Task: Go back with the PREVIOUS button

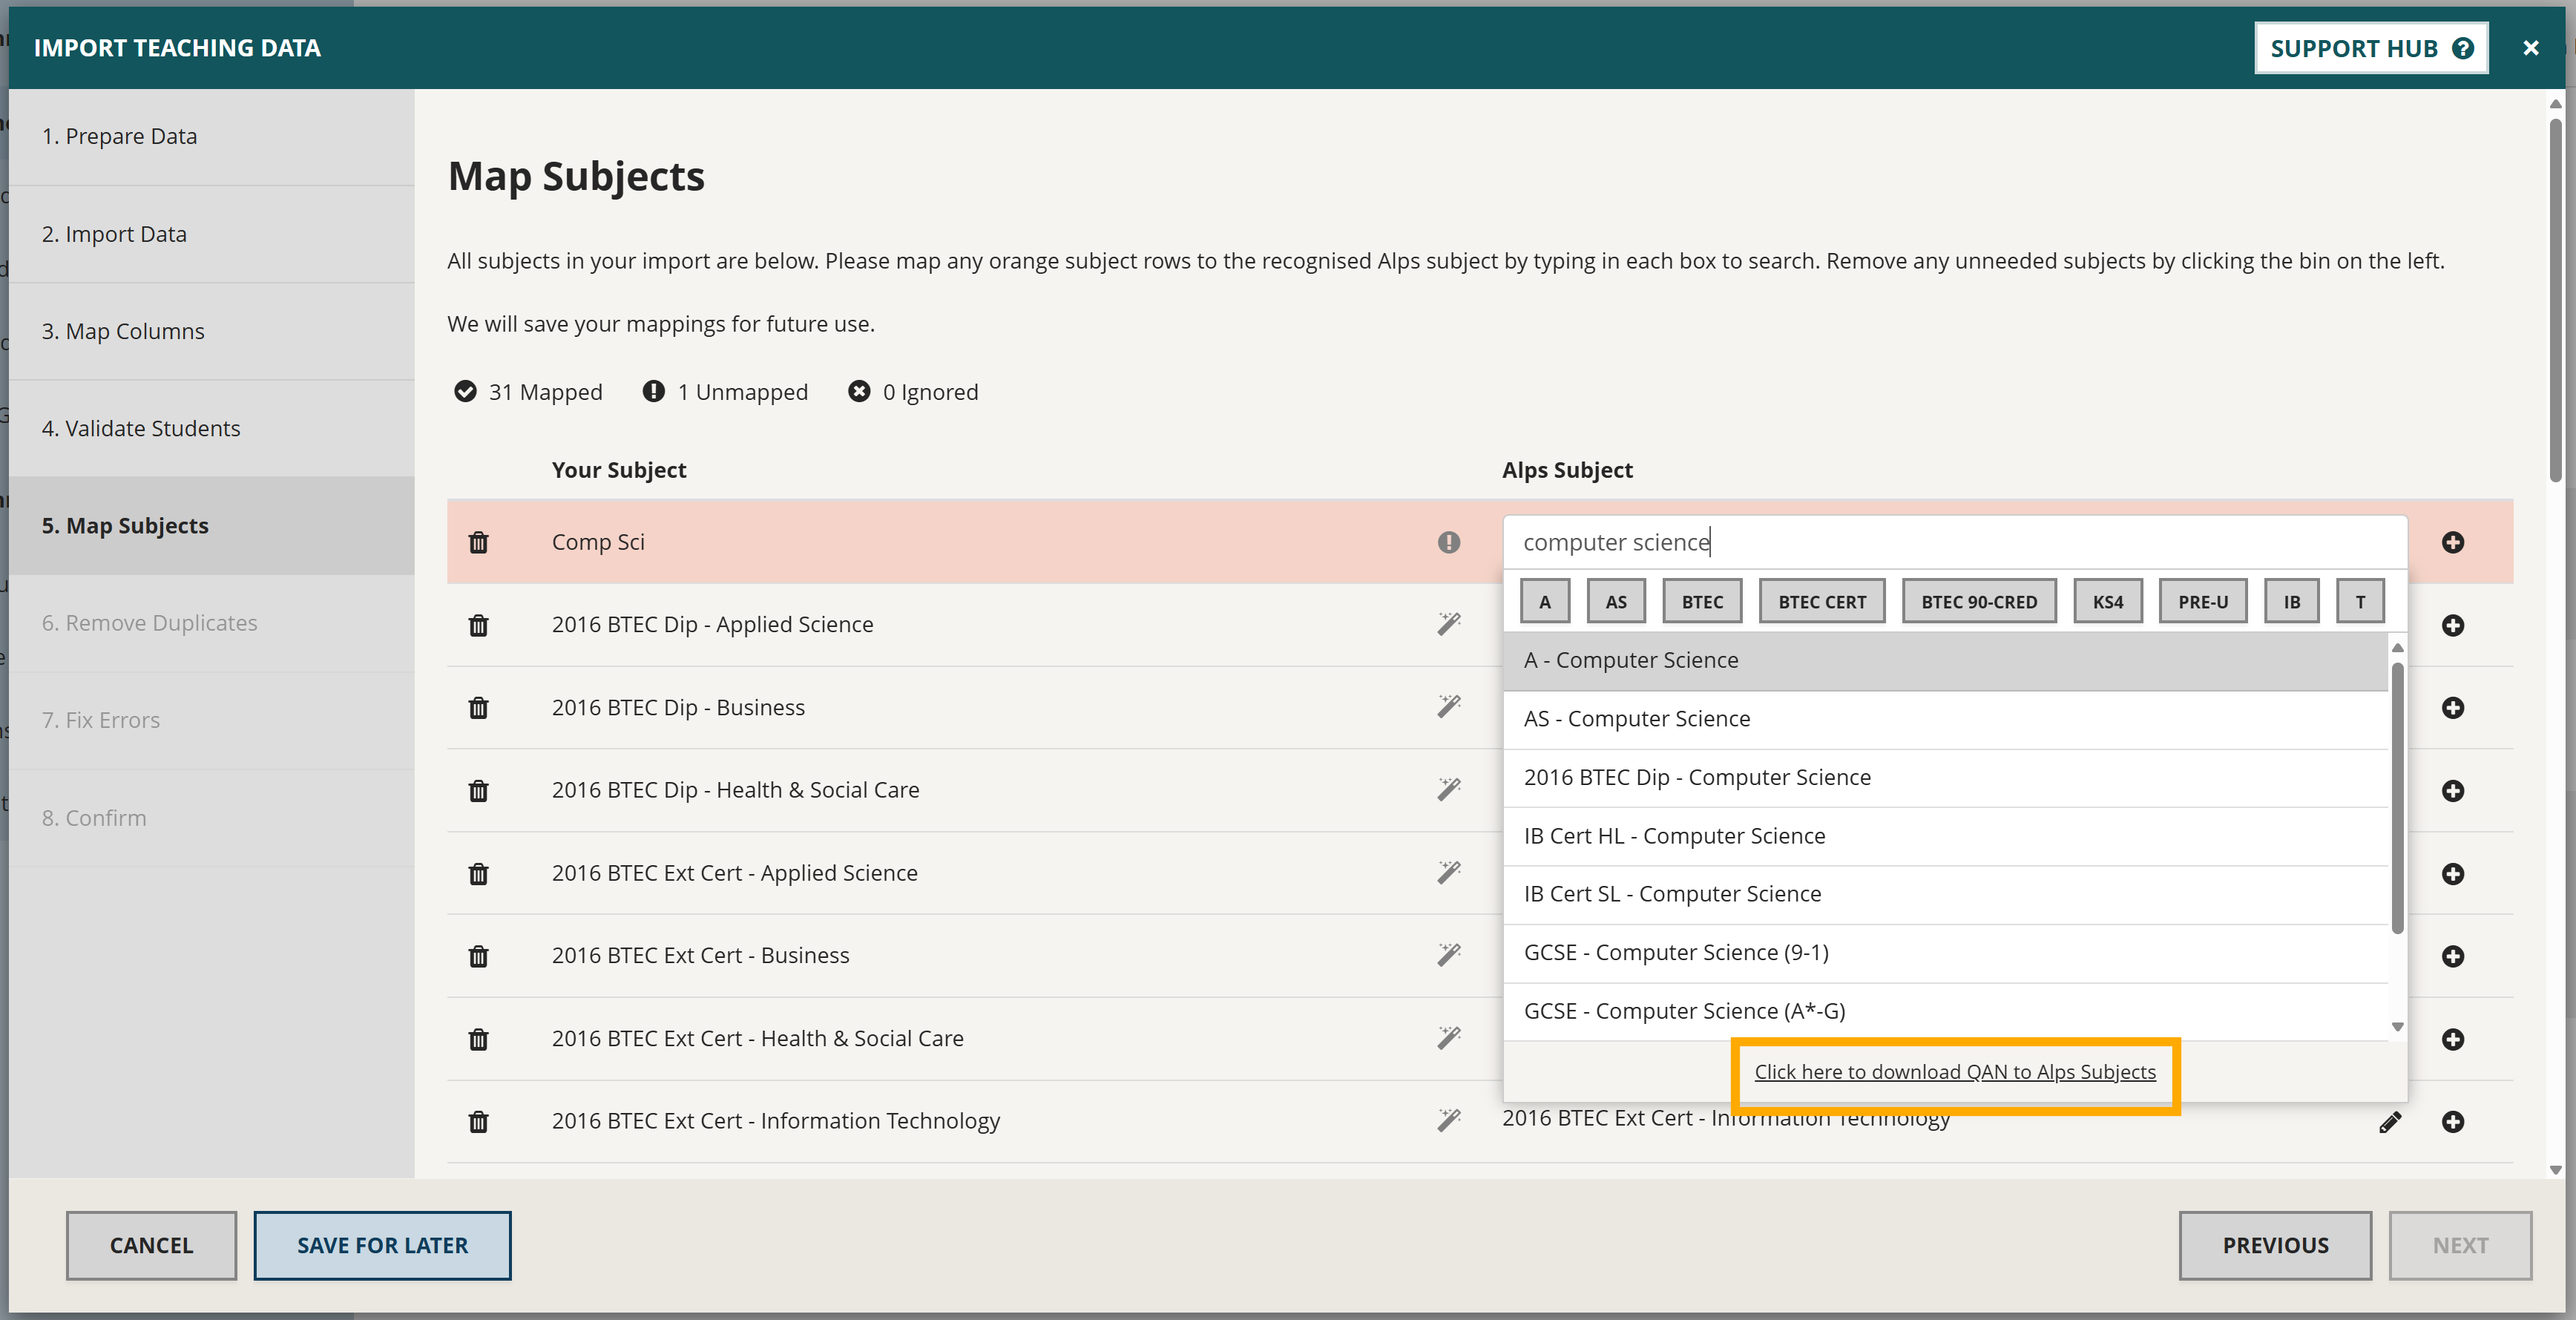Action: [x=2275, y=1246]
